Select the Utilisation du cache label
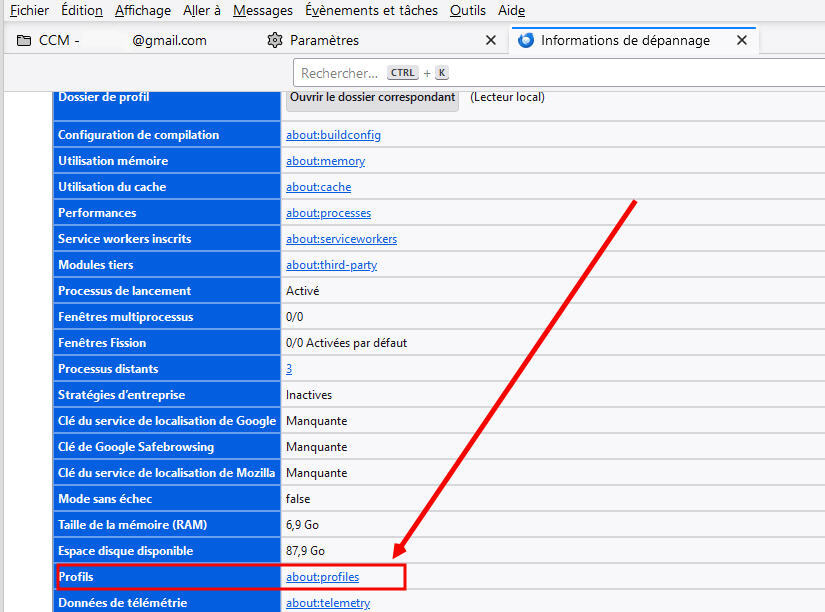 (x=112, y=187)
